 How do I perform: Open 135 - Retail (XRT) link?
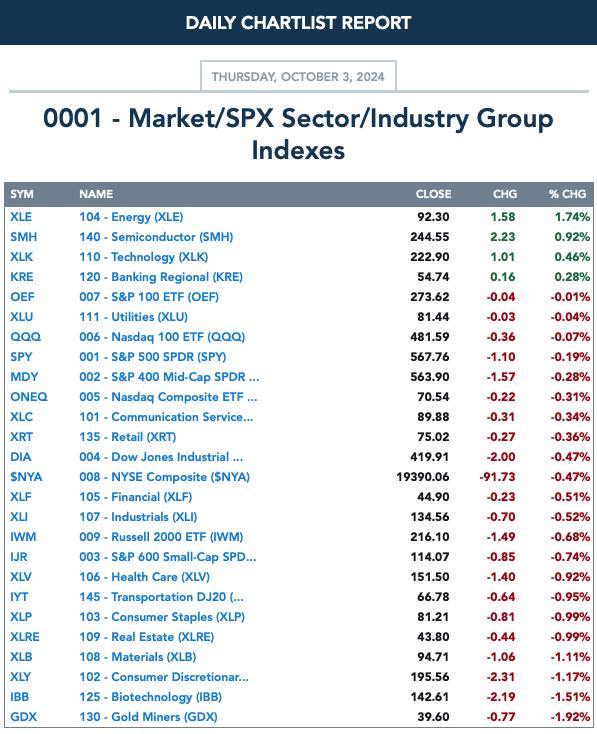point(127,437)
